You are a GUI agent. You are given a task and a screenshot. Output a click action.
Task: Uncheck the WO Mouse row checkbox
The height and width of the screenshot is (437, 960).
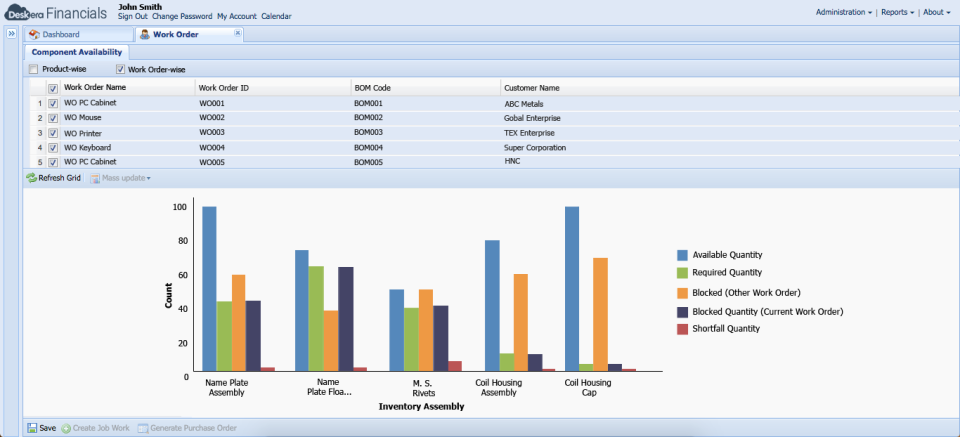click(53, 118)
